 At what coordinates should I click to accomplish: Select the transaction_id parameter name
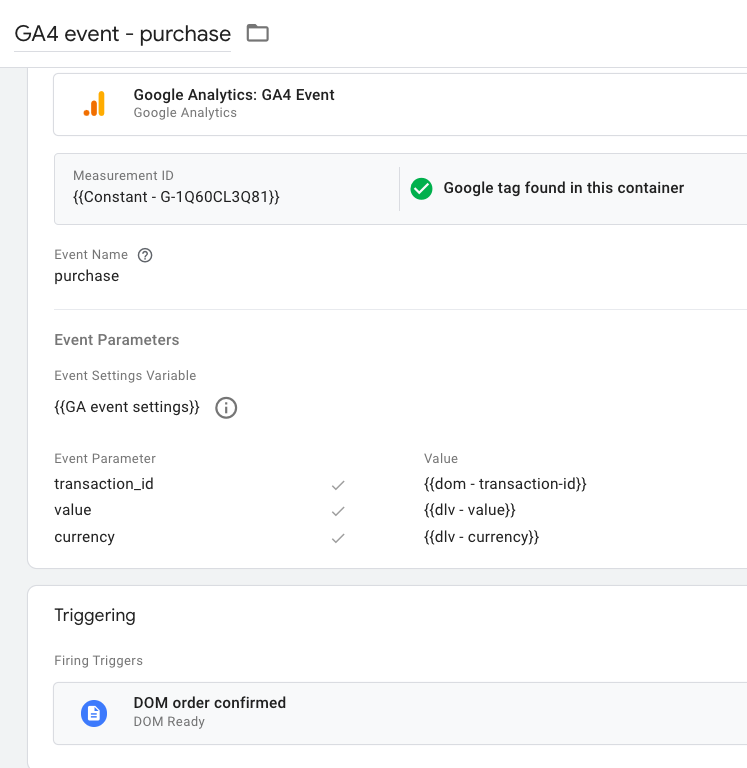(x=104, y=484)
